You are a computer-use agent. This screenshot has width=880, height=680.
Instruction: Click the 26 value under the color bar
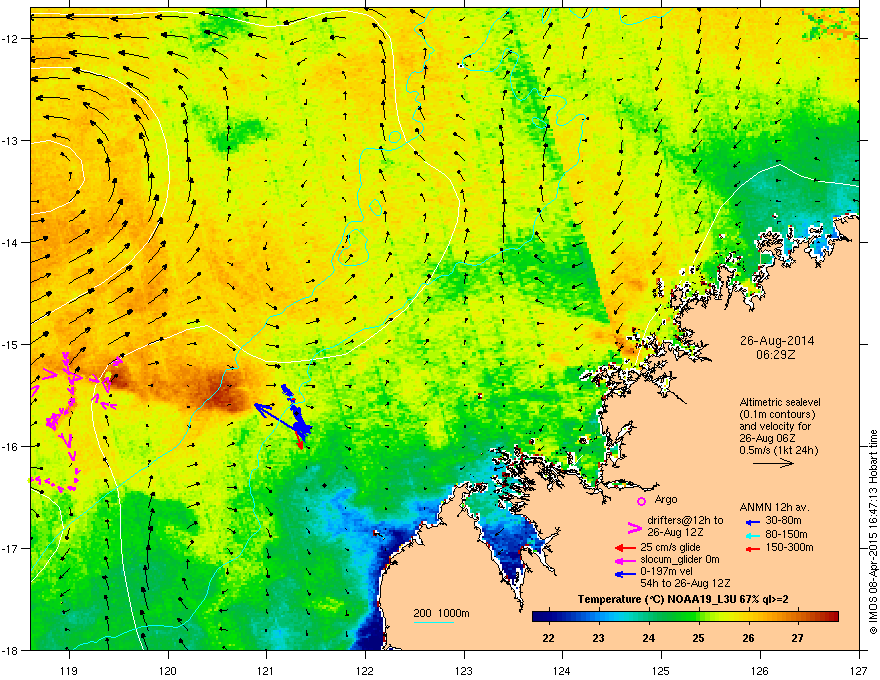click(748, 638)
